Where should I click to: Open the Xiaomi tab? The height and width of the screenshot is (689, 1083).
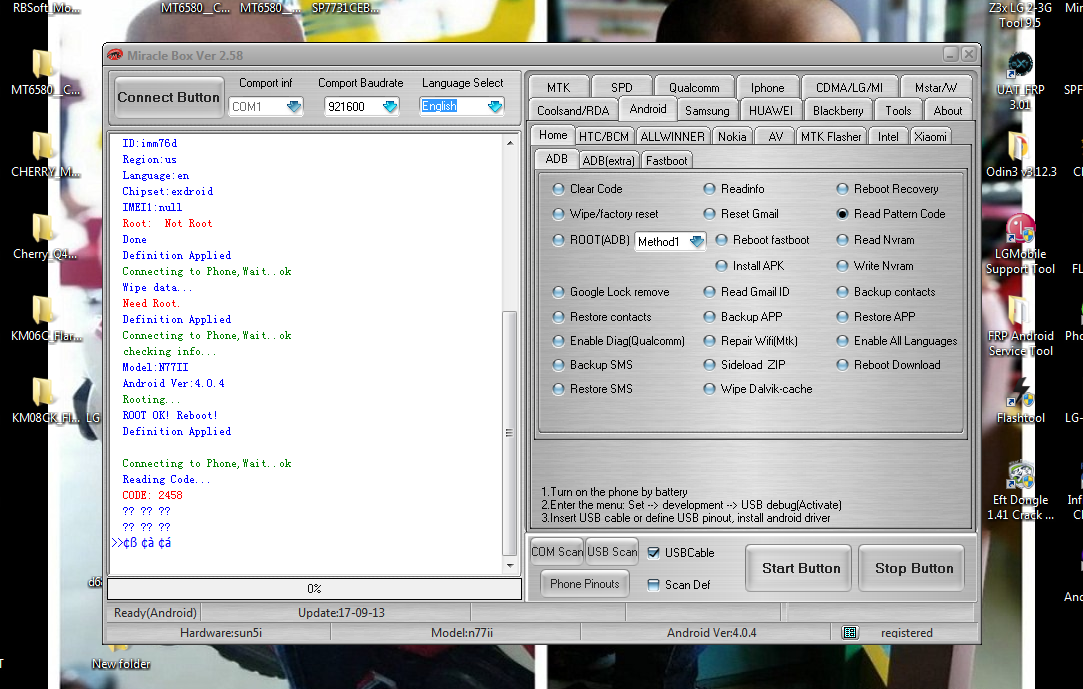(x=930, y=137)
